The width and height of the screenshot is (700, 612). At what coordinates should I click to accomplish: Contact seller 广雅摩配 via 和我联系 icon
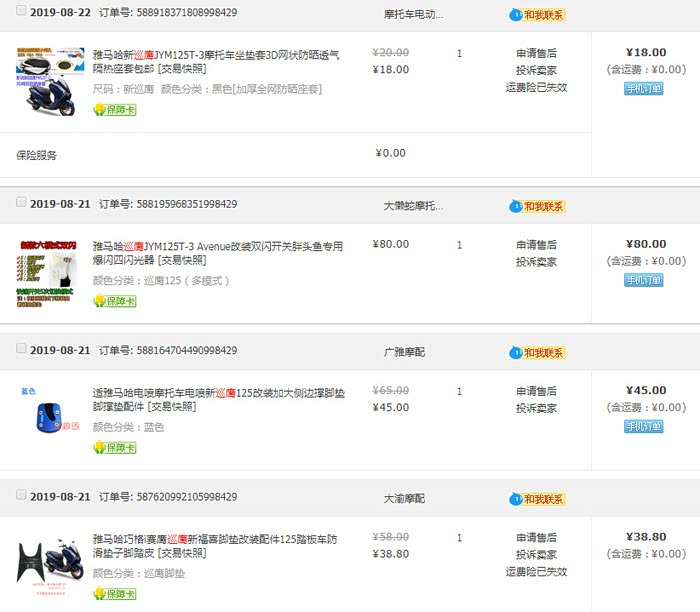(x=537, y=353)
